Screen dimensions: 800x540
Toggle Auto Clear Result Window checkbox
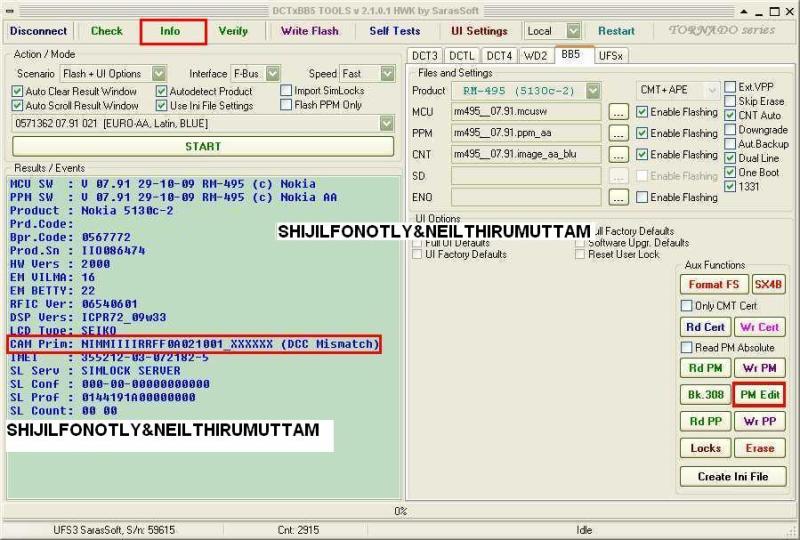[17, 91]
